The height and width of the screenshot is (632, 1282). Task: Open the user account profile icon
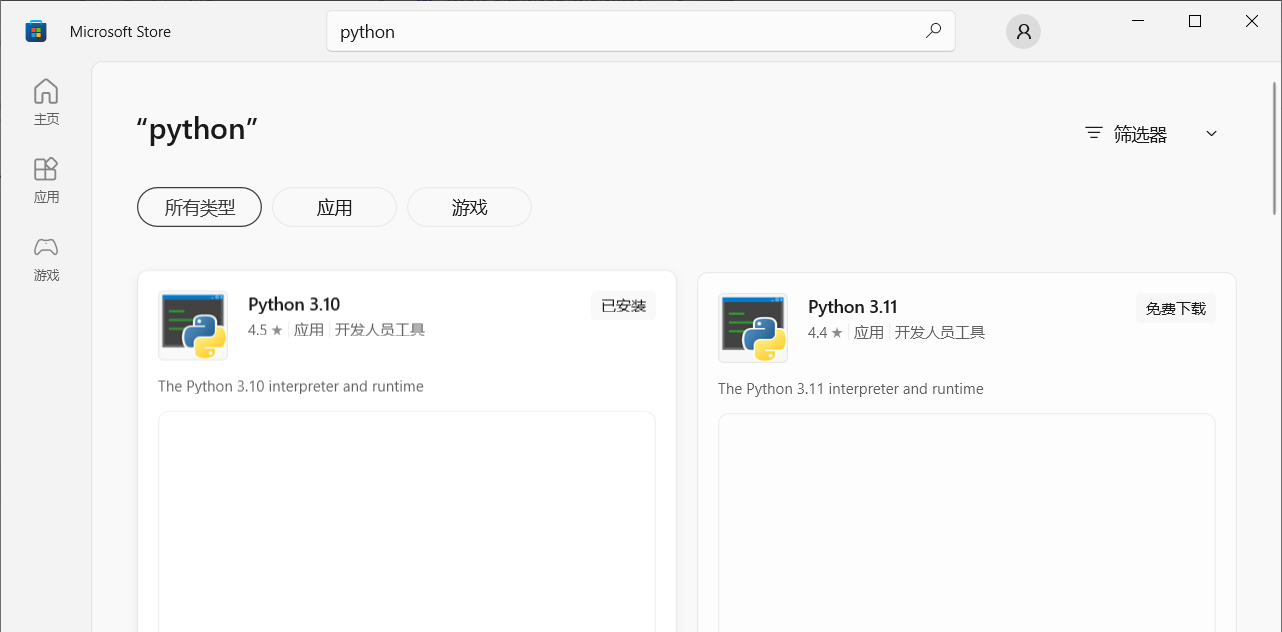pyautogui.click(x=1023, y=32)
